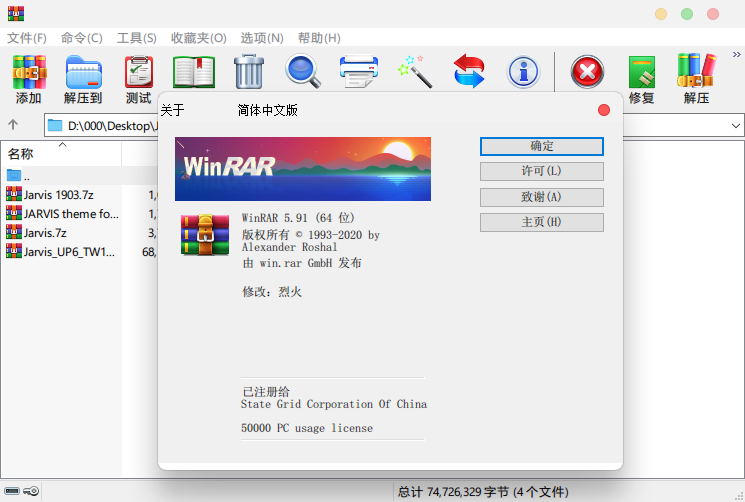This screenshot has width=745, height=502.
Task: Click the 许可(L) license button
Action: [542, 171]
